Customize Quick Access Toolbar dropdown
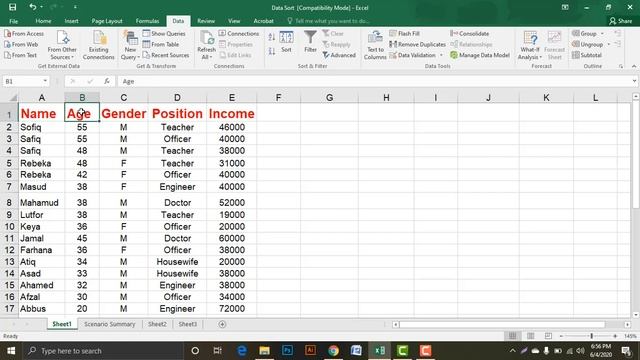 tap(75, 7)
